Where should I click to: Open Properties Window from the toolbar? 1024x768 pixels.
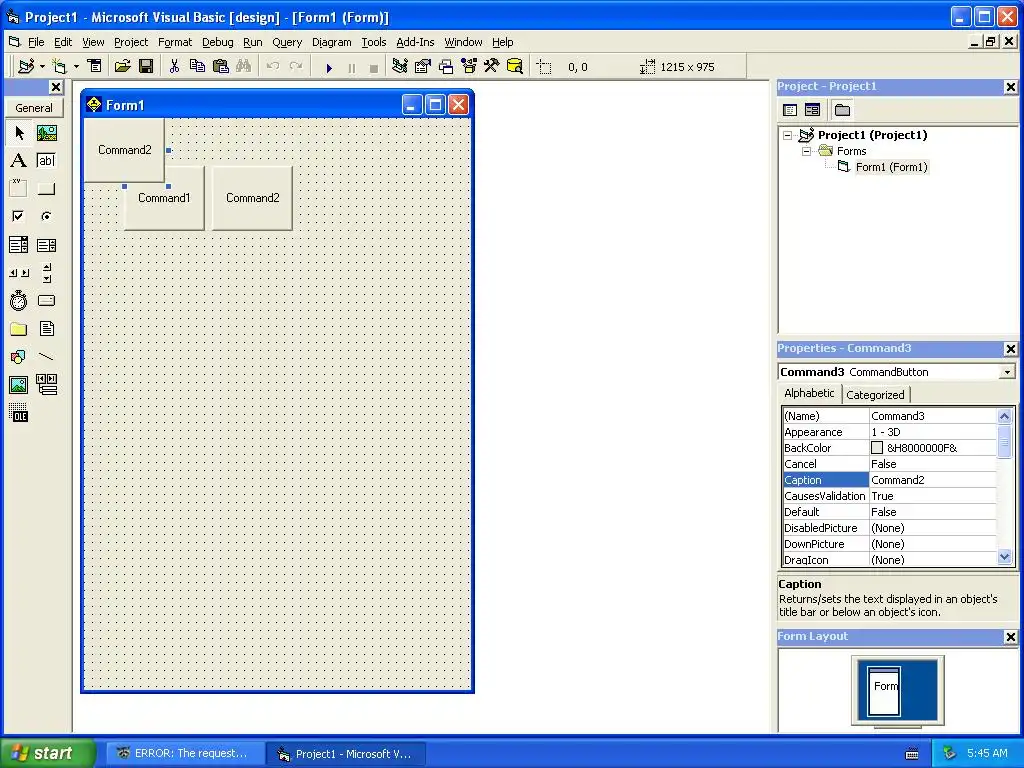coord(423,67)
